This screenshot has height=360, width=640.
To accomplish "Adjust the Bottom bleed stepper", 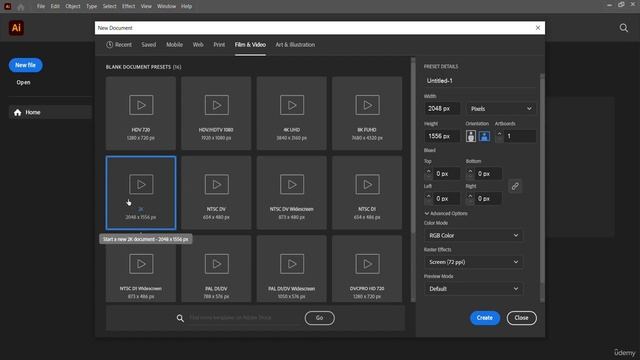I will click(470, 173).
